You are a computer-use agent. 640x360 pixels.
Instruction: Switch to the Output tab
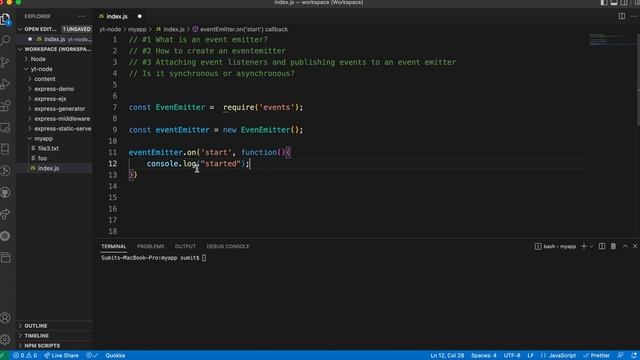click(185, 246)
